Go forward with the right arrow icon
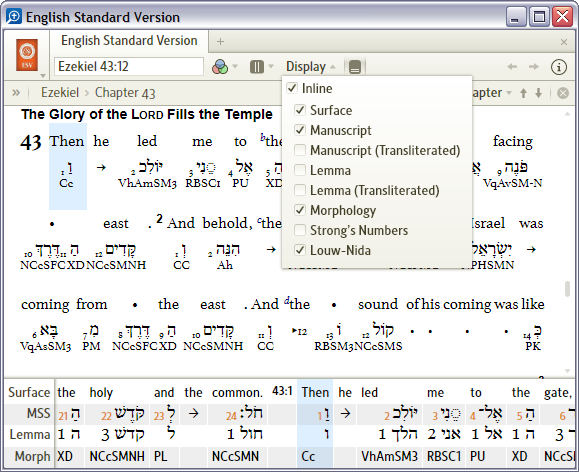The width and height of the screenshot is (579, 472). click(x=534, y=67)
